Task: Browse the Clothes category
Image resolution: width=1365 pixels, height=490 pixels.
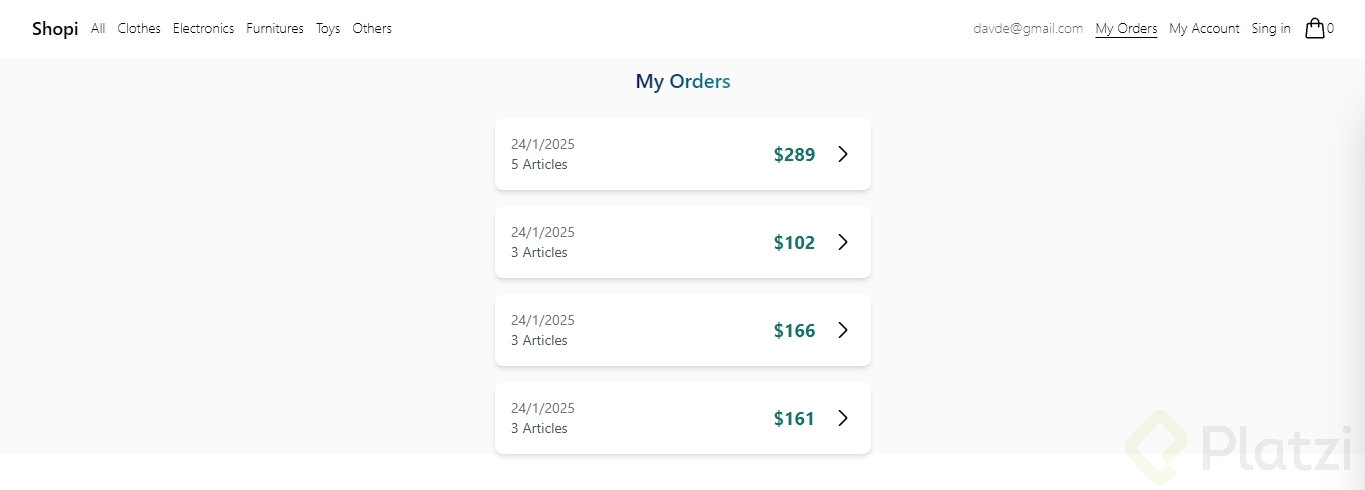Action: [x=139, y=29]
